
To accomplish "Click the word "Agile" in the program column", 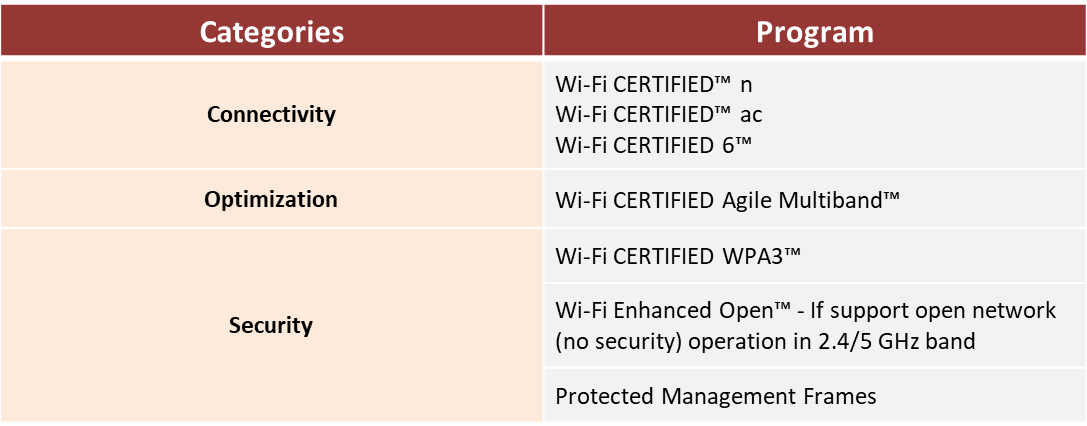I will [748, 199].
